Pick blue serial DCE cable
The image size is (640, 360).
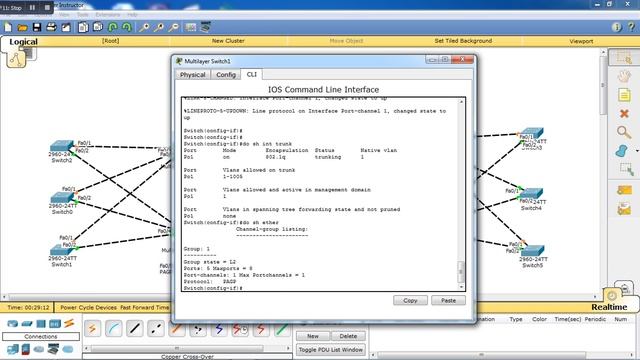[219, 329]
